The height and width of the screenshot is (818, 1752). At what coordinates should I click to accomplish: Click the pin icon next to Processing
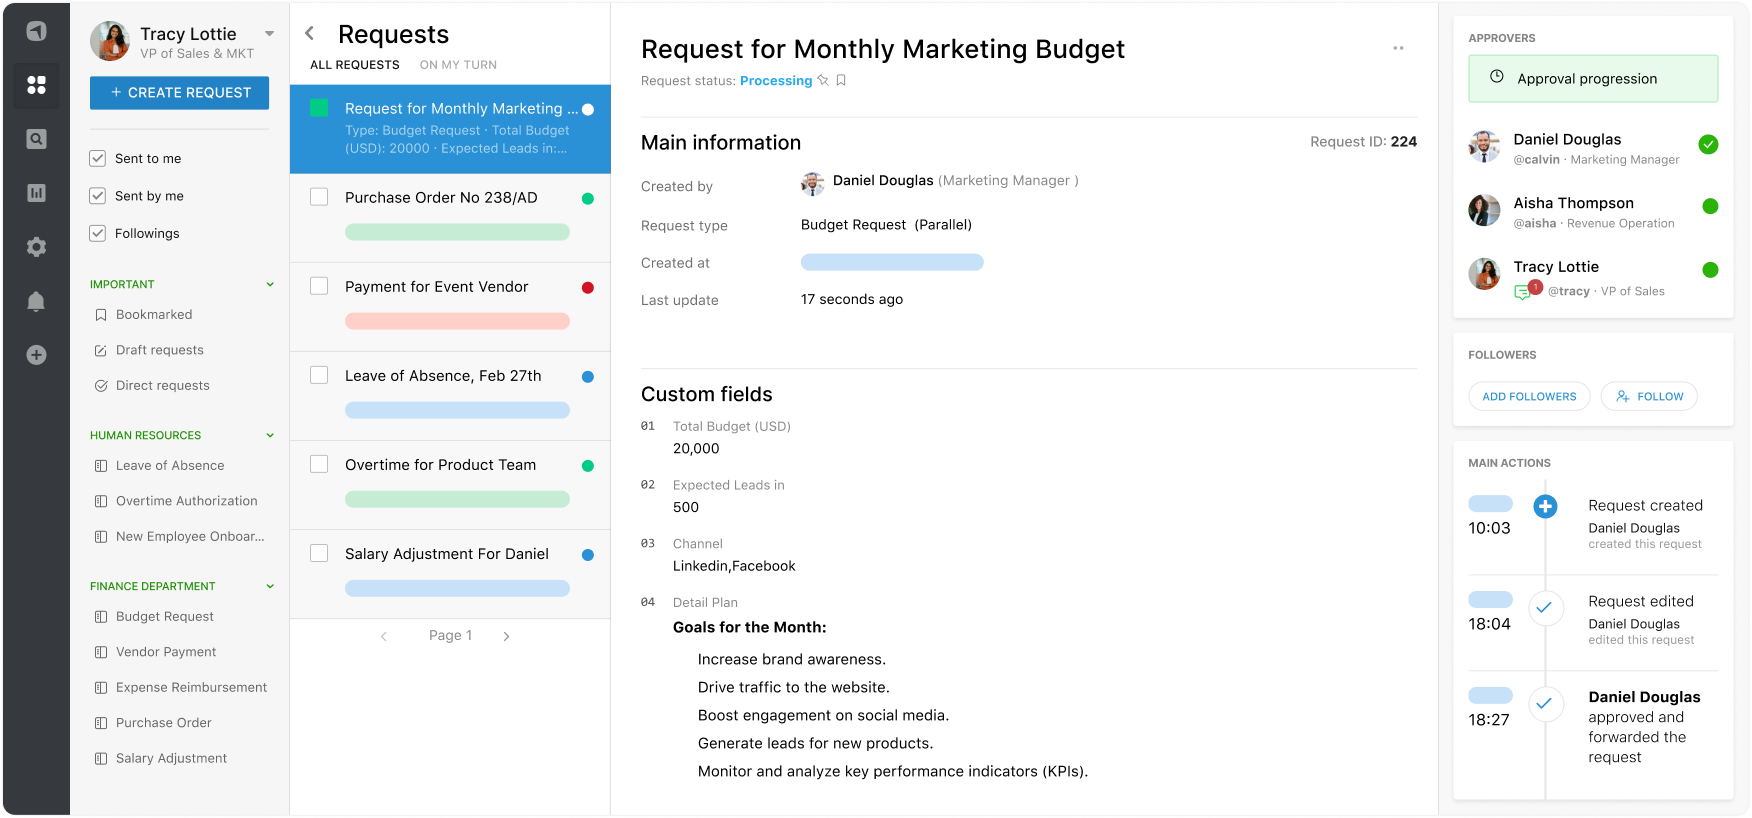[823, 81]
